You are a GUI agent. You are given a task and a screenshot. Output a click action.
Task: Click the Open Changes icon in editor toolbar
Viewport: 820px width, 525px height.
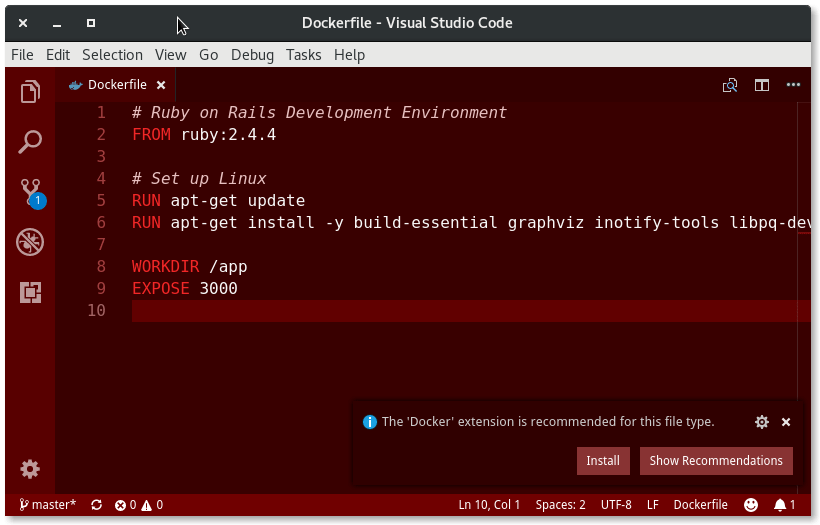(x=730, y=85)
